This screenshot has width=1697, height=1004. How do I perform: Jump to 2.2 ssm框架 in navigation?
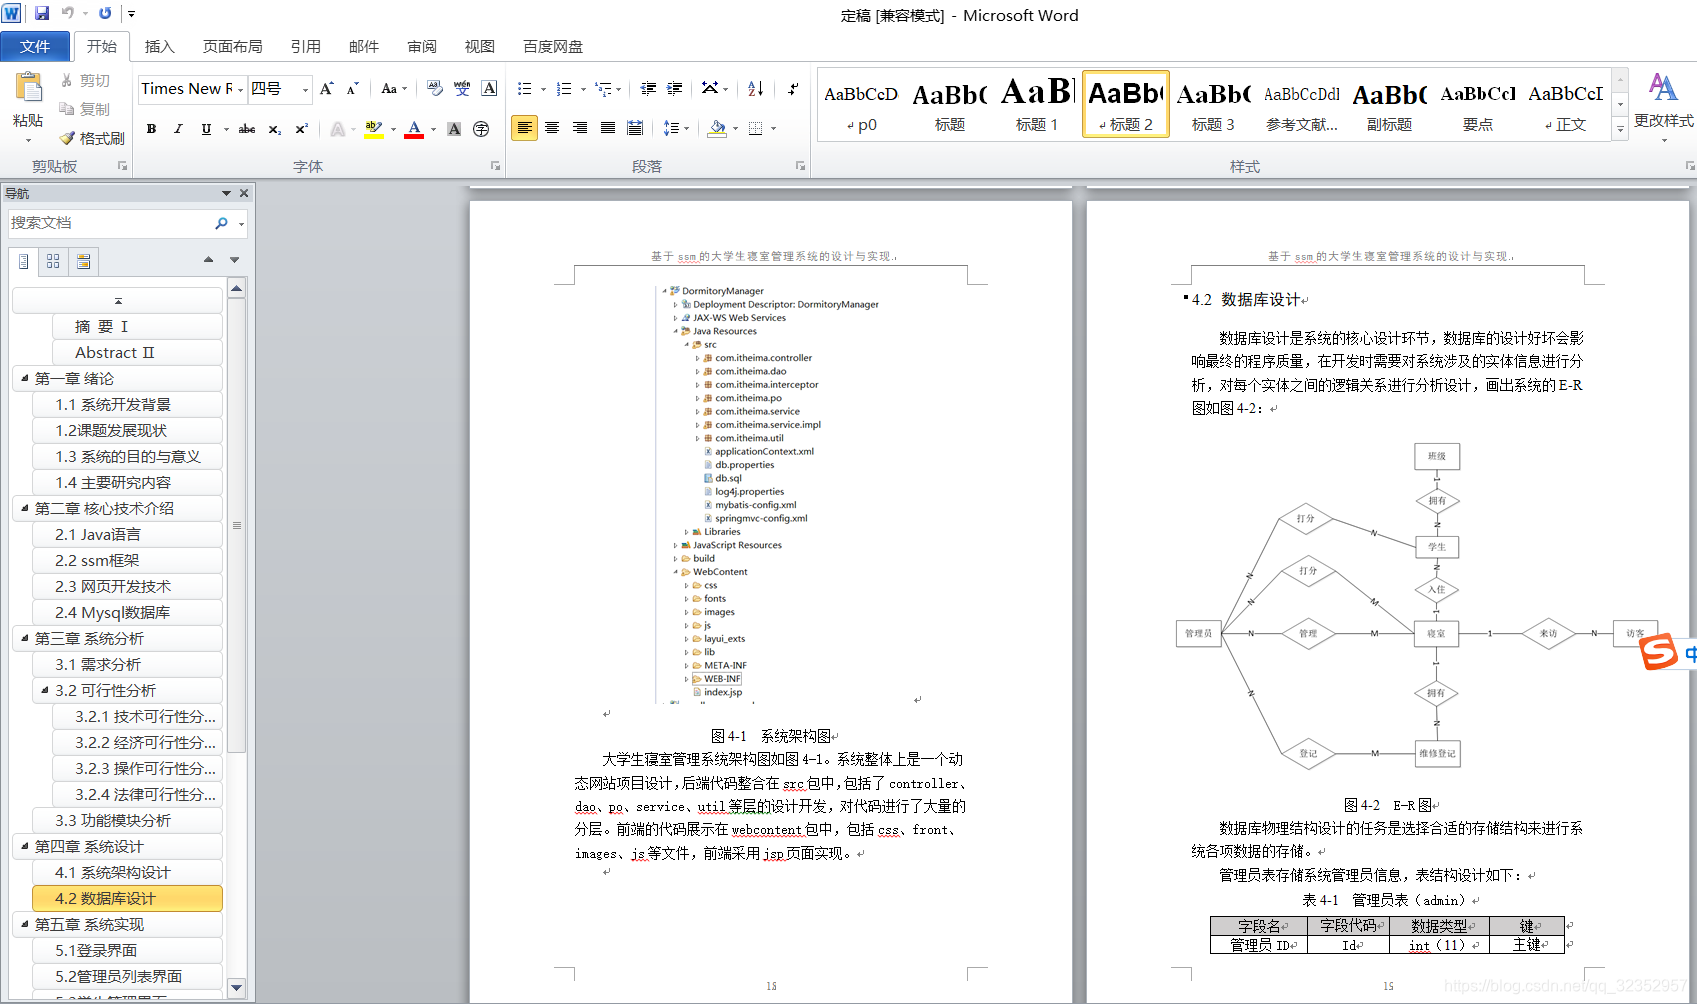pyautogui.click(x=127, y=560)
